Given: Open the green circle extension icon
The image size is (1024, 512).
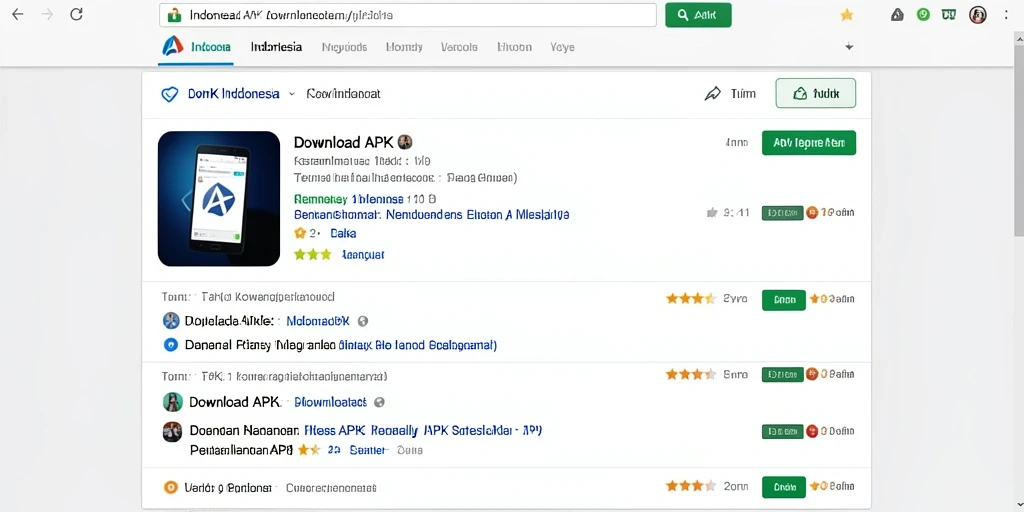Looking at the screenshot, I should pos(923,14).
